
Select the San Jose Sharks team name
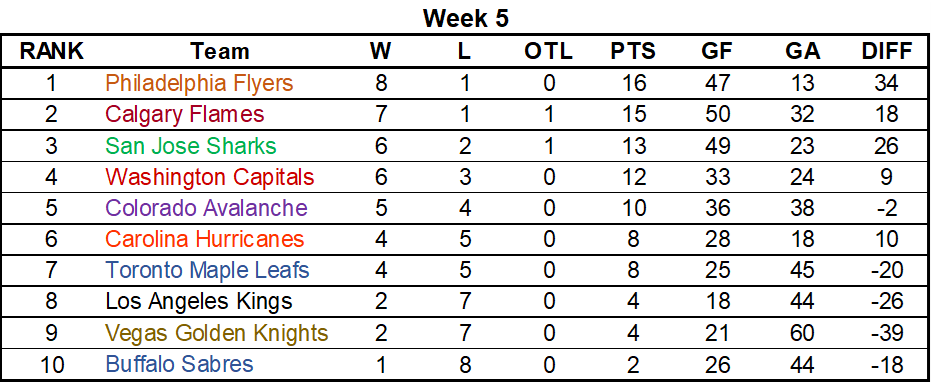(191, 146)
